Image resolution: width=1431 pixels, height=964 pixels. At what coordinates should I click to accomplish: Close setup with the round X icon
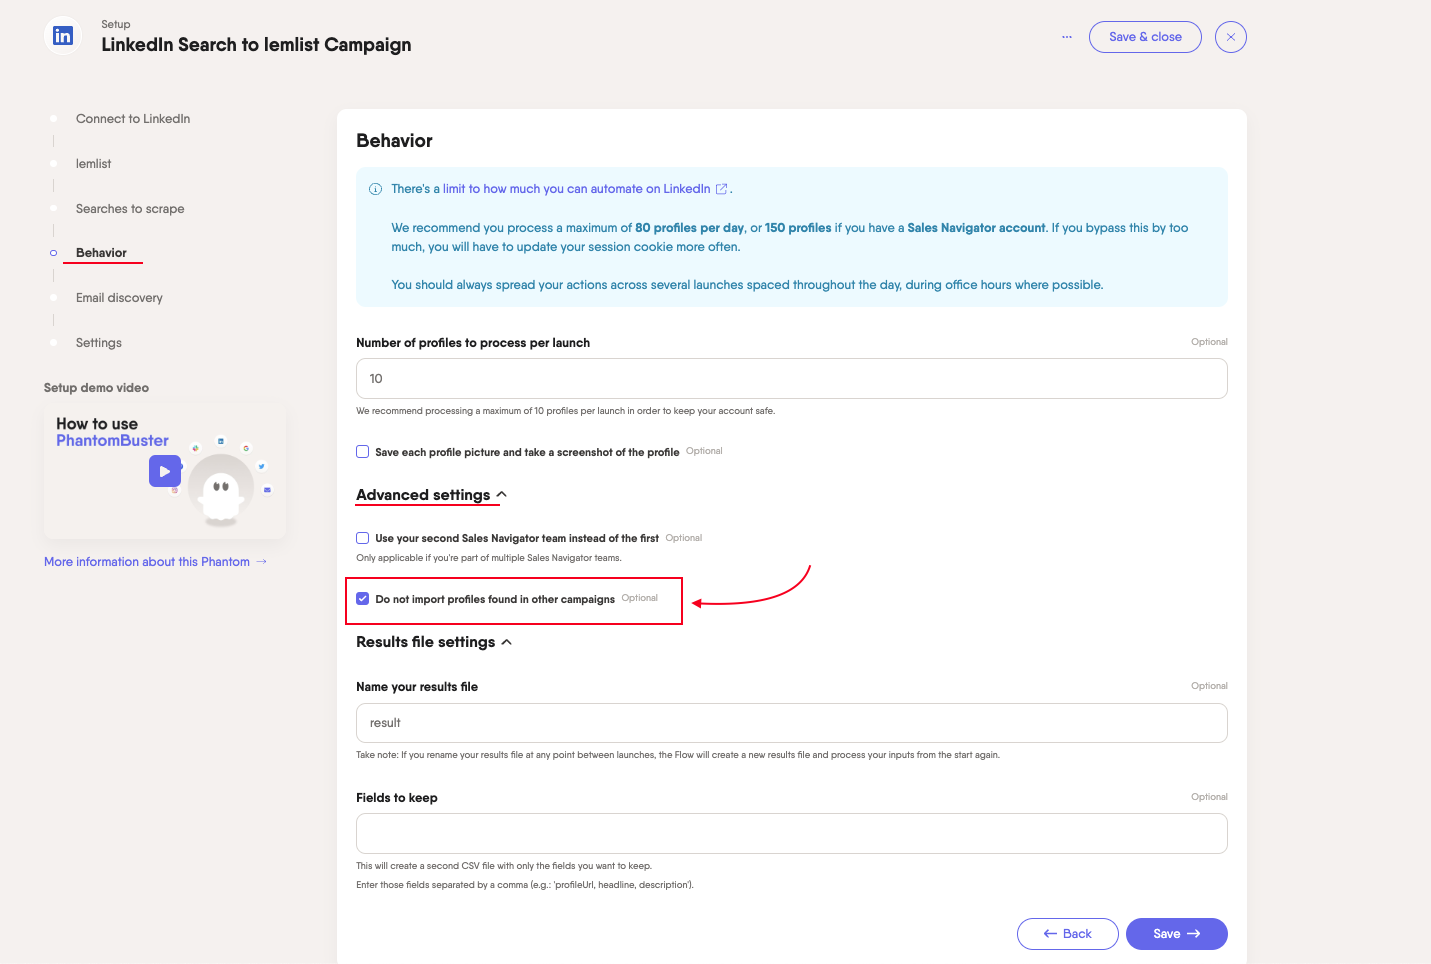point(1230,37)
